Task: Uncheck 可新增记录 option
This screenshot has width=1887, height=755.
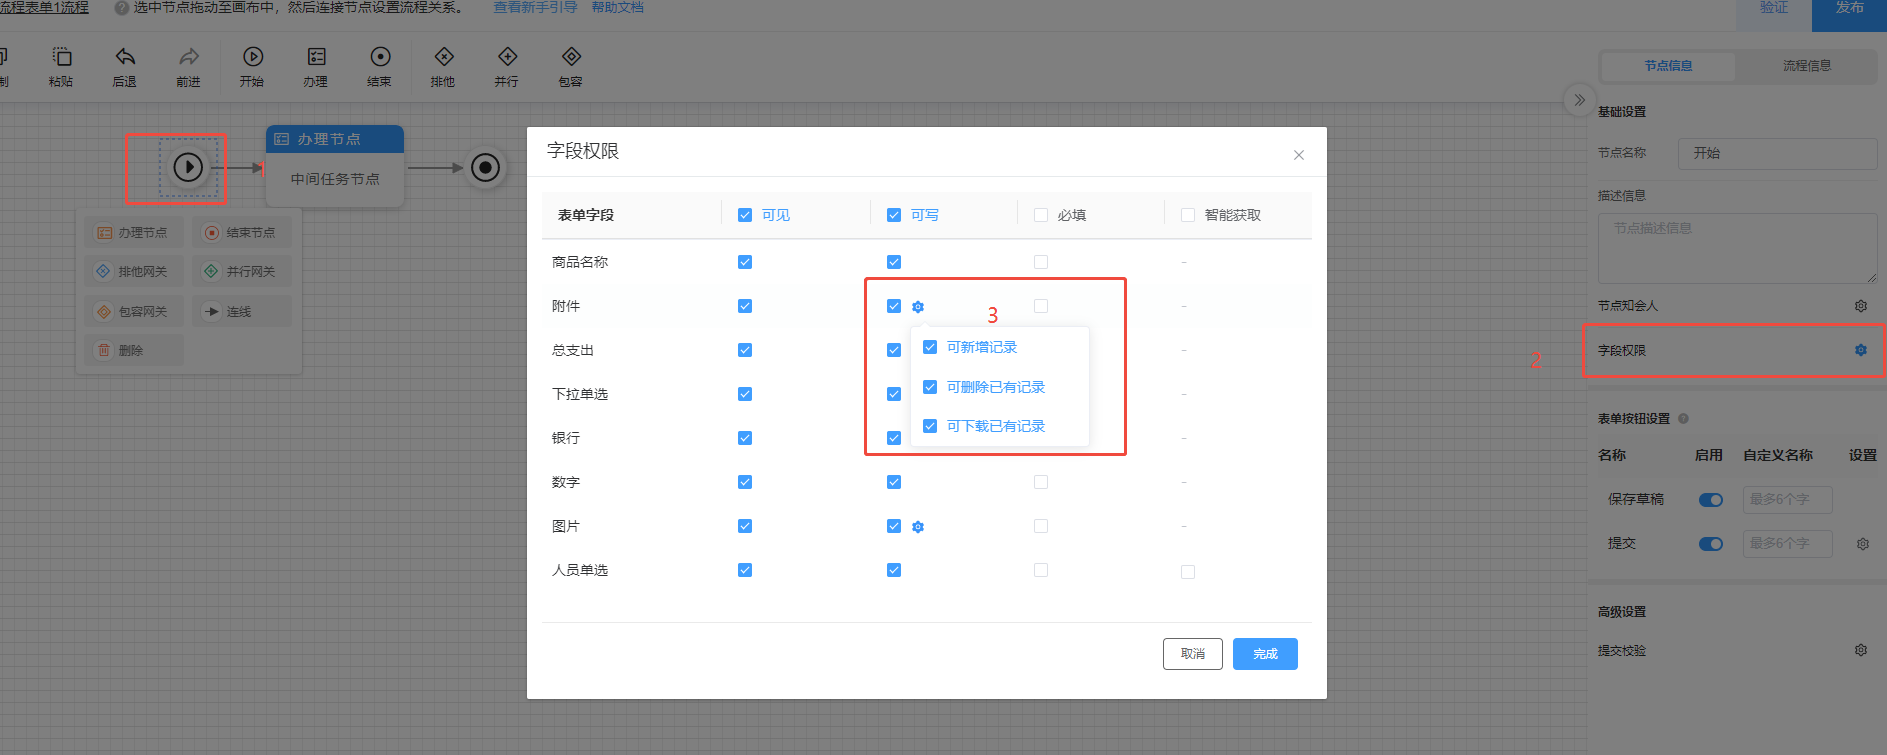Action: pos(930,347)
